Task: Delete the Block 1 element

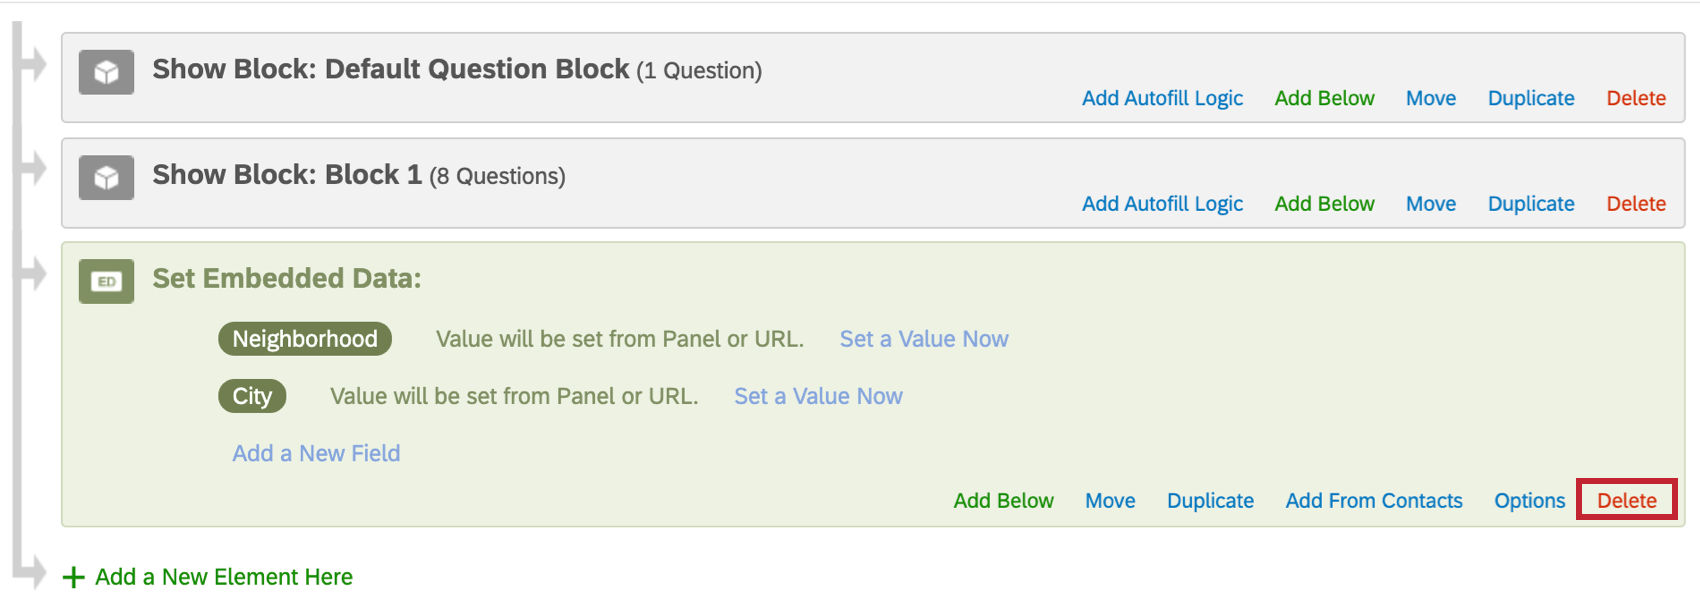Action: pyautogui.click(x=1636, y=204)
